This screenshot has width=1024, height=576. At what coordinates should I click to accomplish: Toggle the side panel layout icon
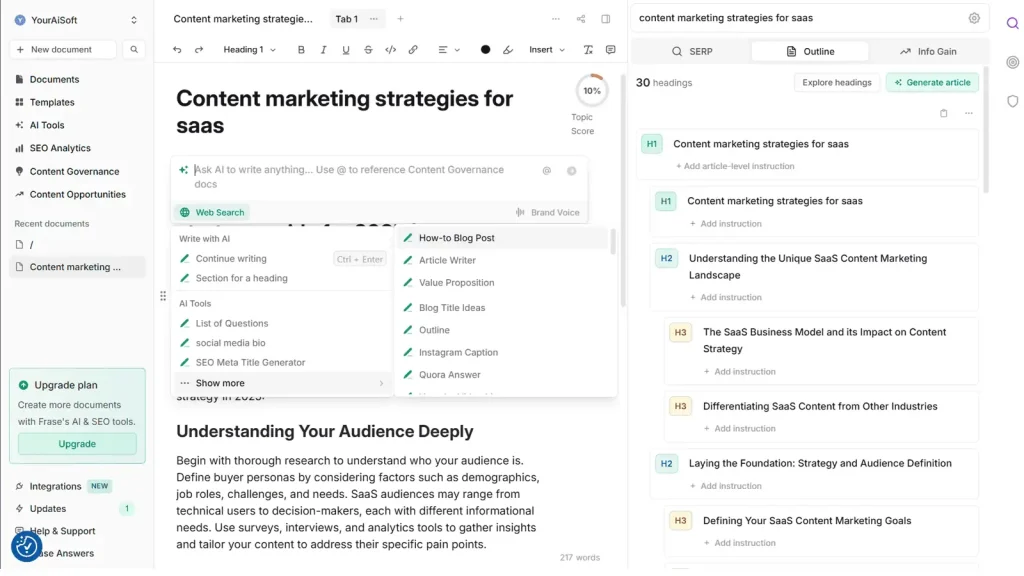606,19
